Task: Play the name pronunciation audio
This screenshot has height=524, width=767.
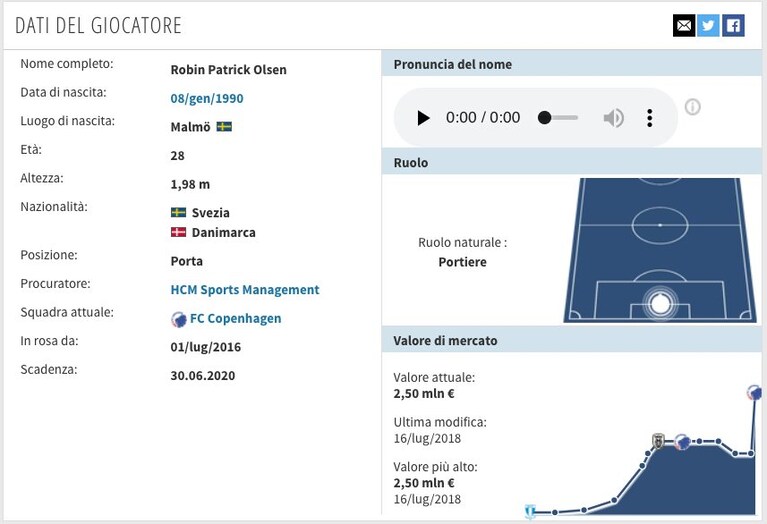Action: pos(423,118)
